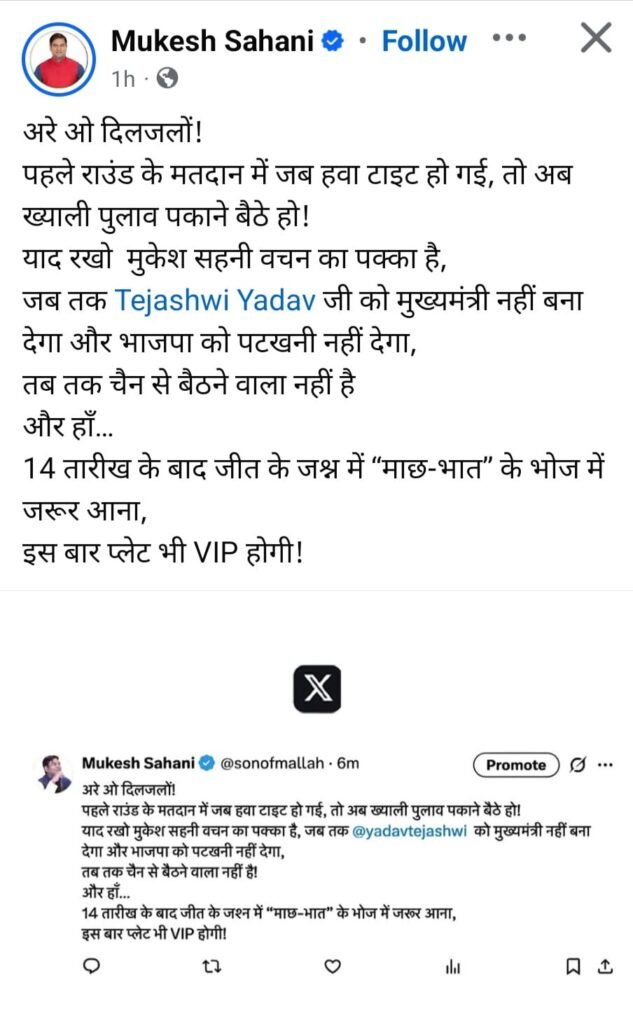Open the three-dot post options menu
This screenshot has height=1024, width=633.
[x=509, y=38]
